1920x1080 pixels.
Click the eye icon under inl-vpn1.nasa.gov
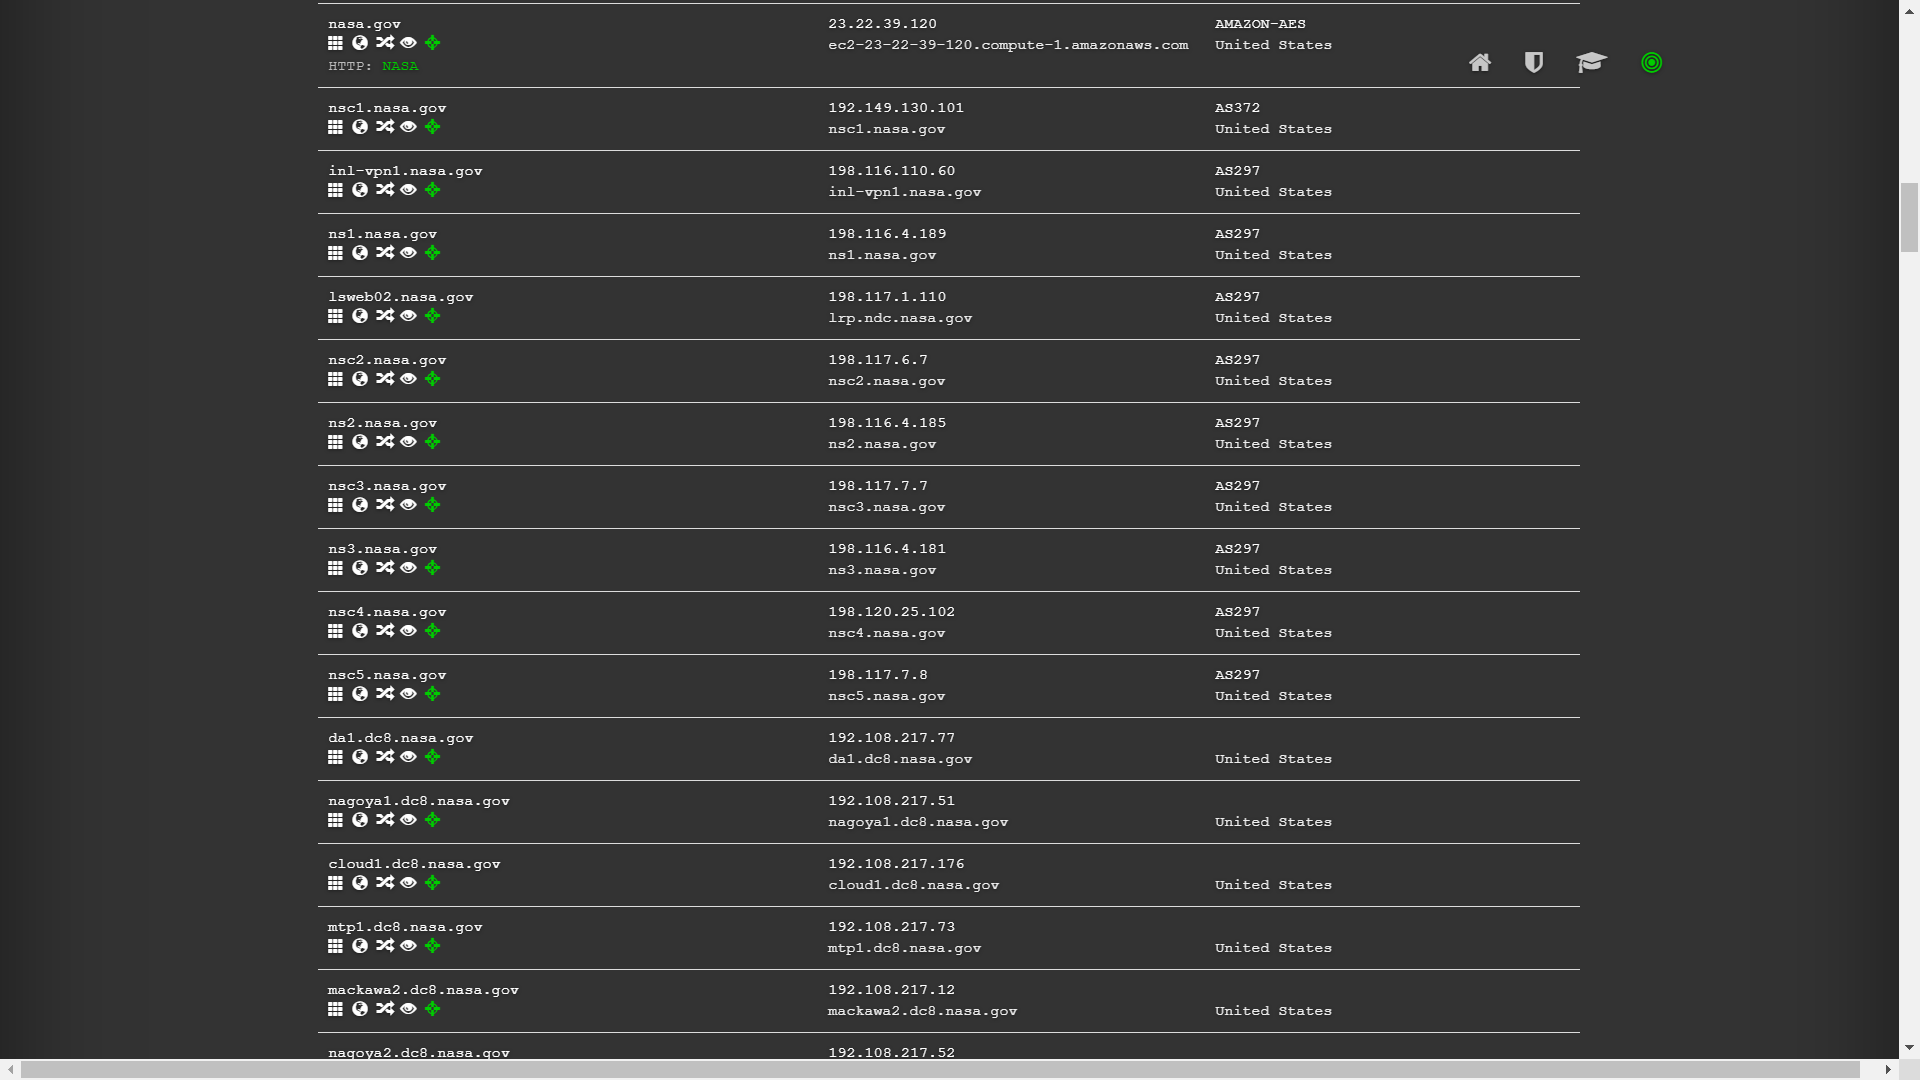point(408,190)
